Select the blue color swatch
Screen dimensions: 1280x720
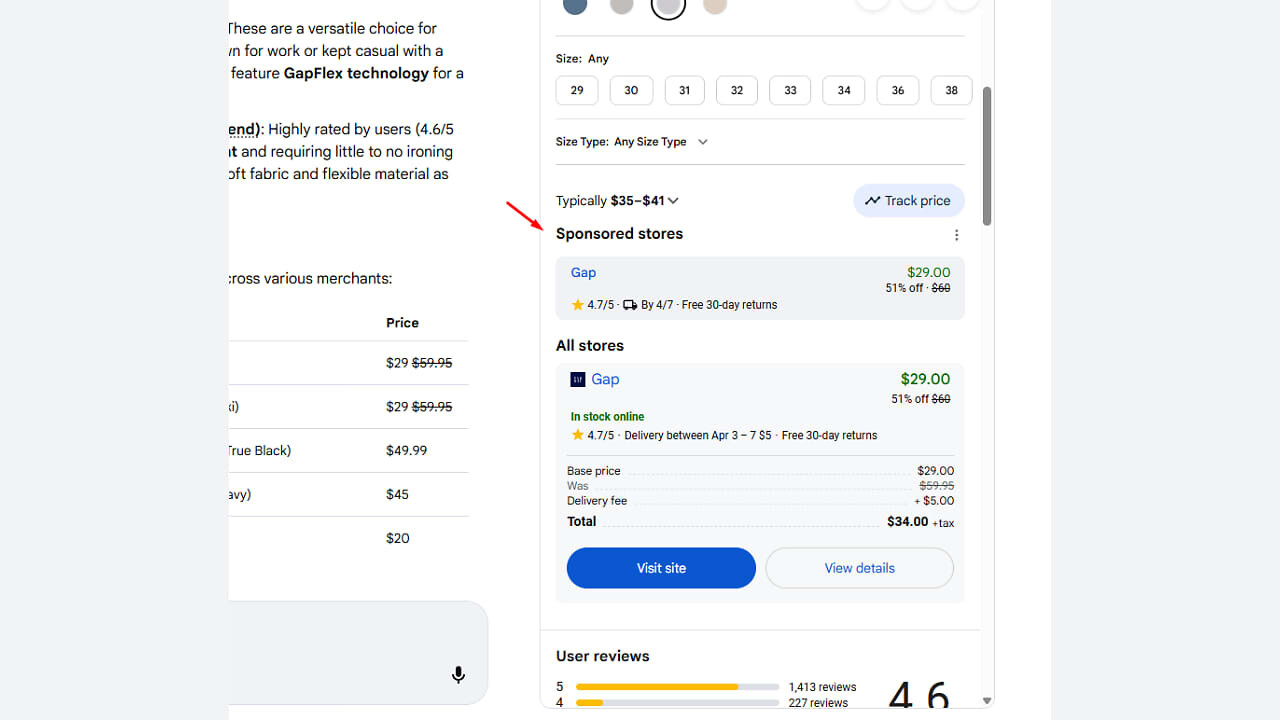575,5
